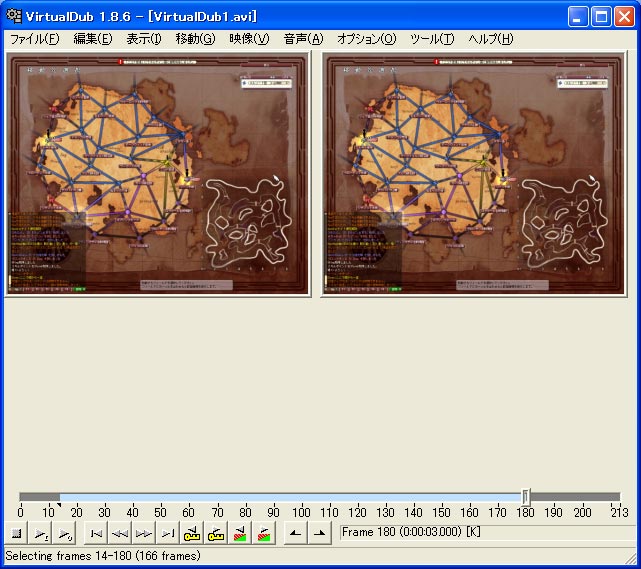
Task: Open the ツール(T) menu
Action: (x=432, y=39)
